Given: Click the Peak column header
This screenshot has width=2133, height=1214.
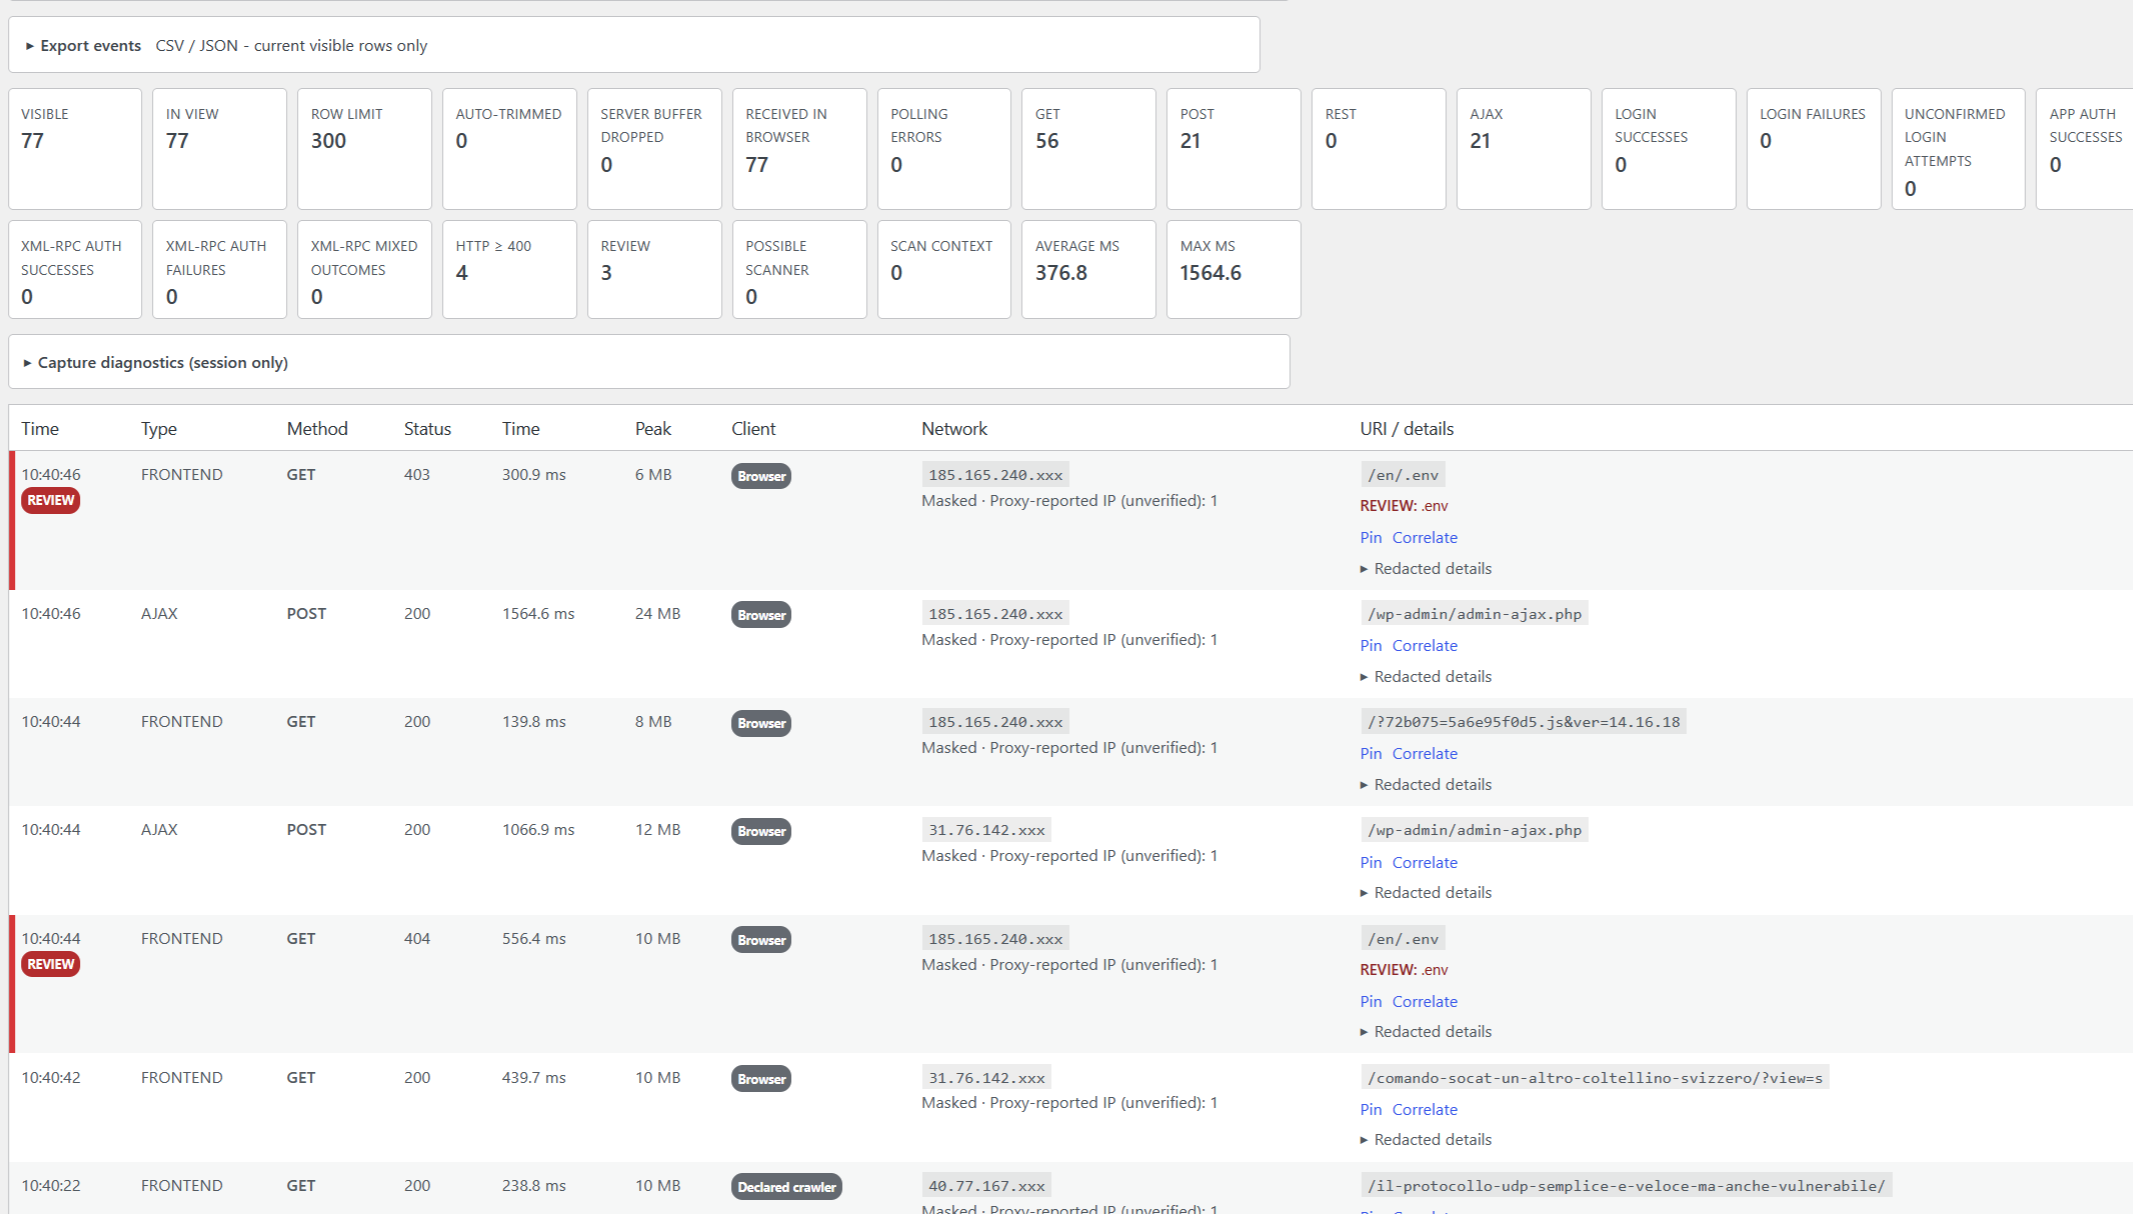Looking at the screenshot, I should click(x=652, y=428).
